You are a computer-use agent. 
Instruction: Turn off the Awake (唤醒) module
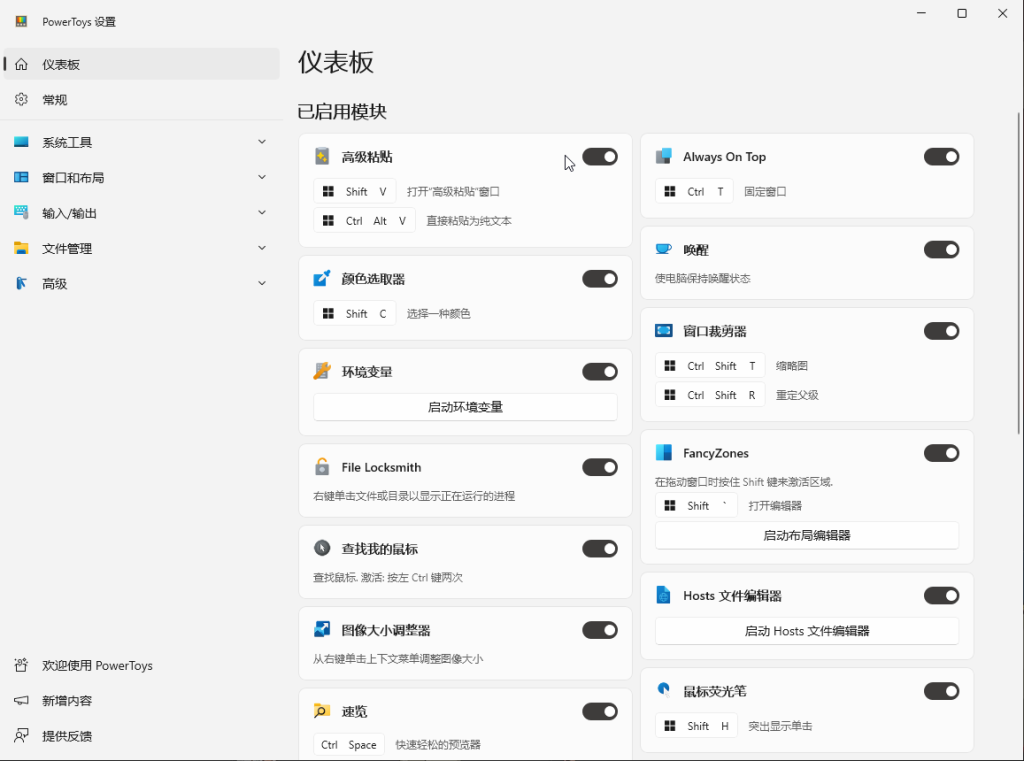pos(941,249)
